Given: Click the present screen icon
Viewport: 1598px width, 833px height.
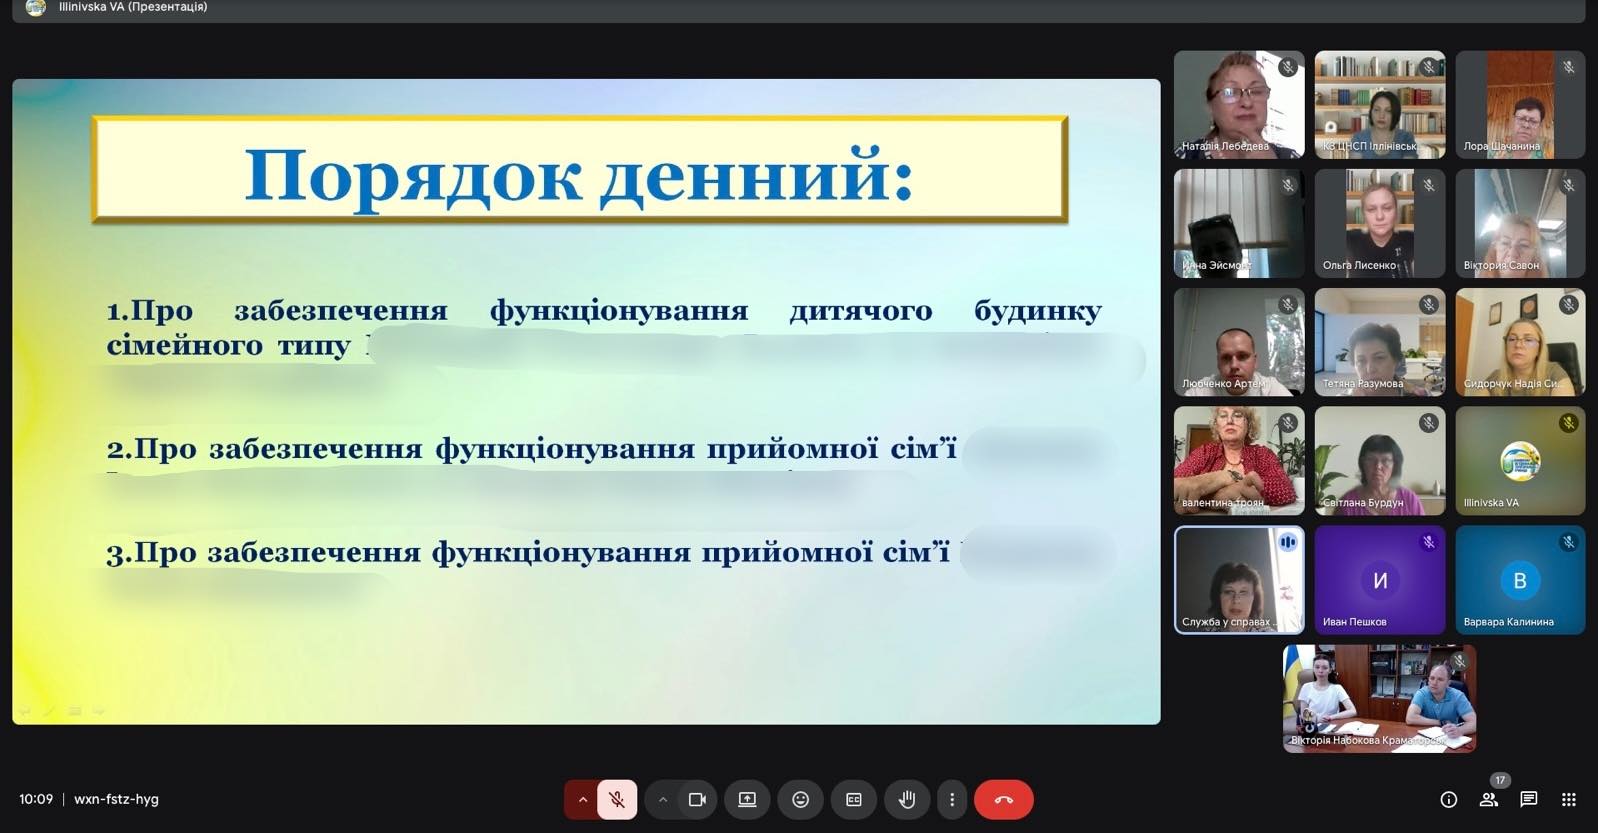Looking at the screenshot, I should click(747, 800).
